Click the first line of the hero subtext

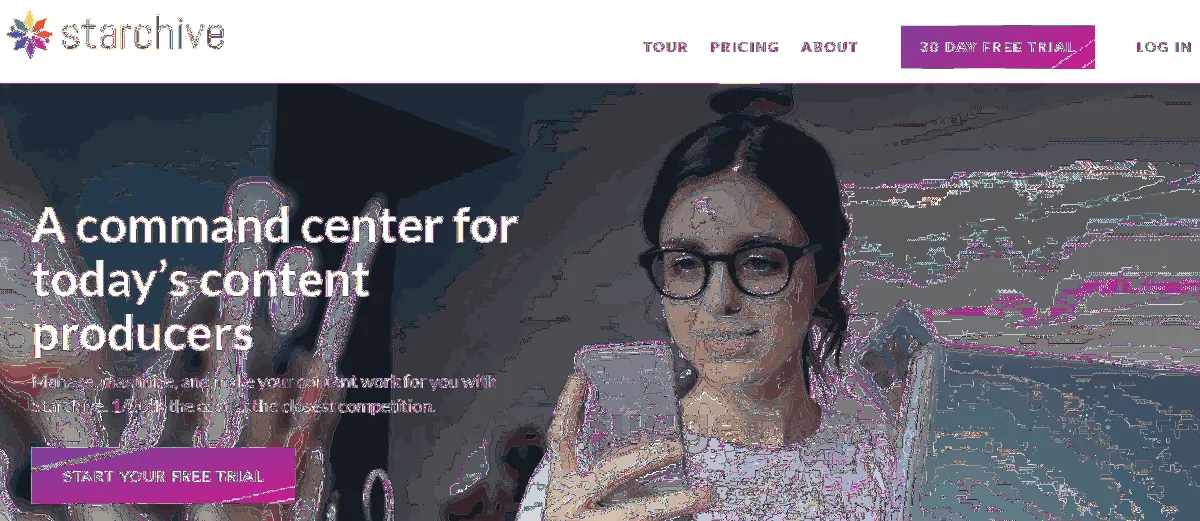(263, 382)
